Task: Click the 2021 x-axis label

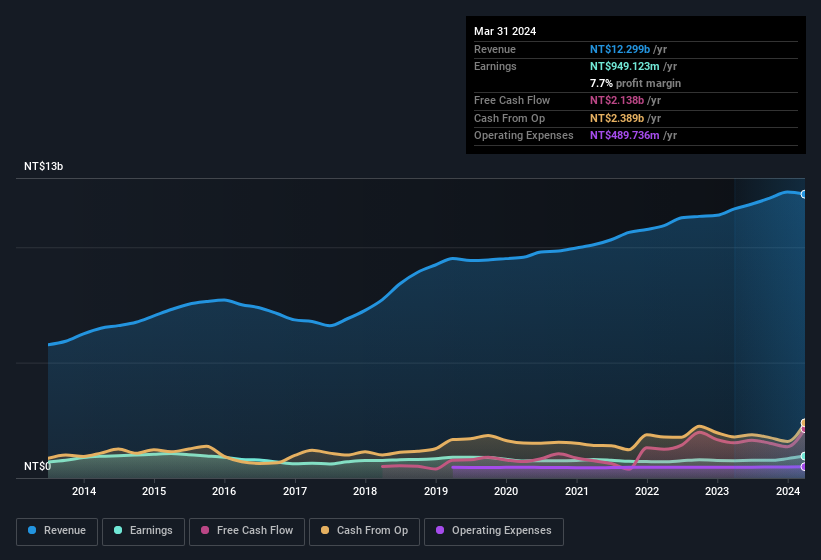Action: click(576, 491)
